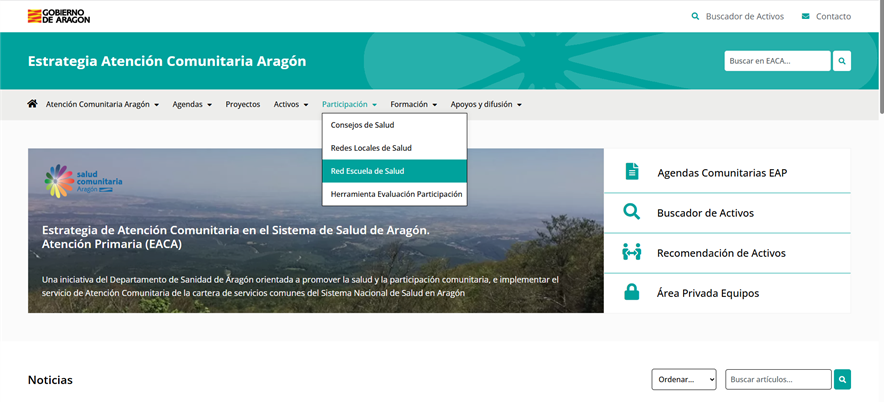Image resolution: width=884 pixels, height=402 pixels.
Task: Open the Proyectos navigation link
Action: pyautogui.click(x=242, y=104)
